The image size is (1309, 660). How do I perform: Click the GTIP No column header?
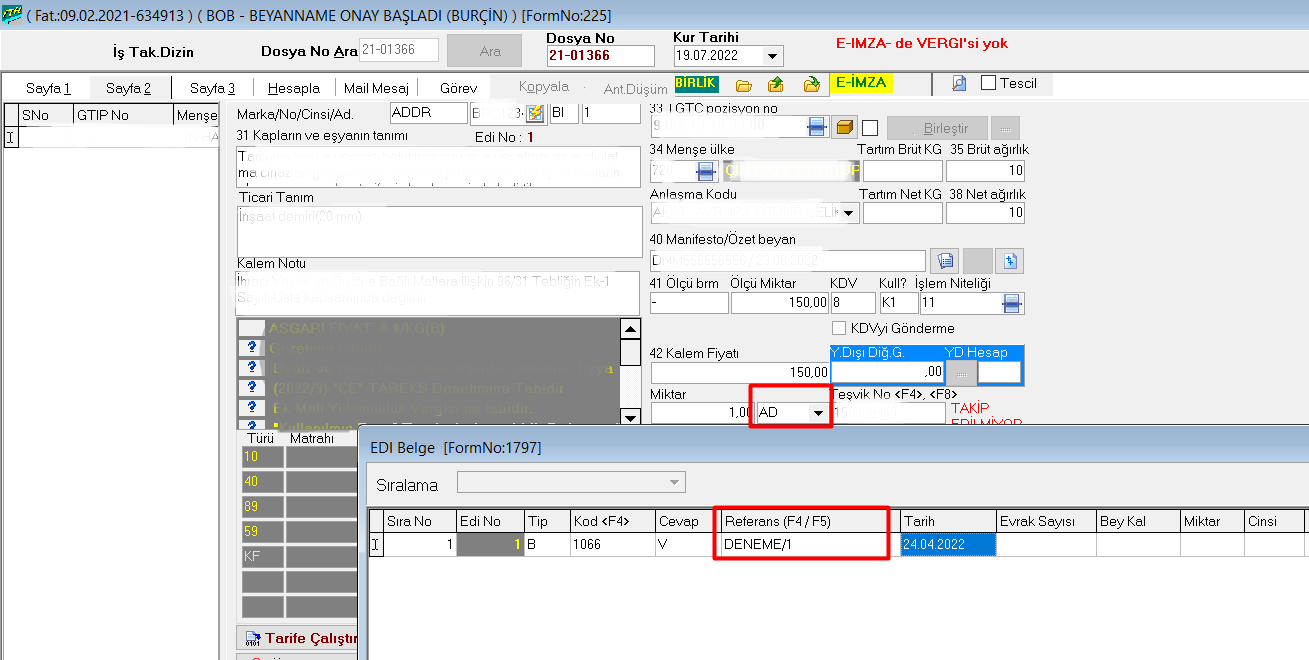click(x=122, y=115)
